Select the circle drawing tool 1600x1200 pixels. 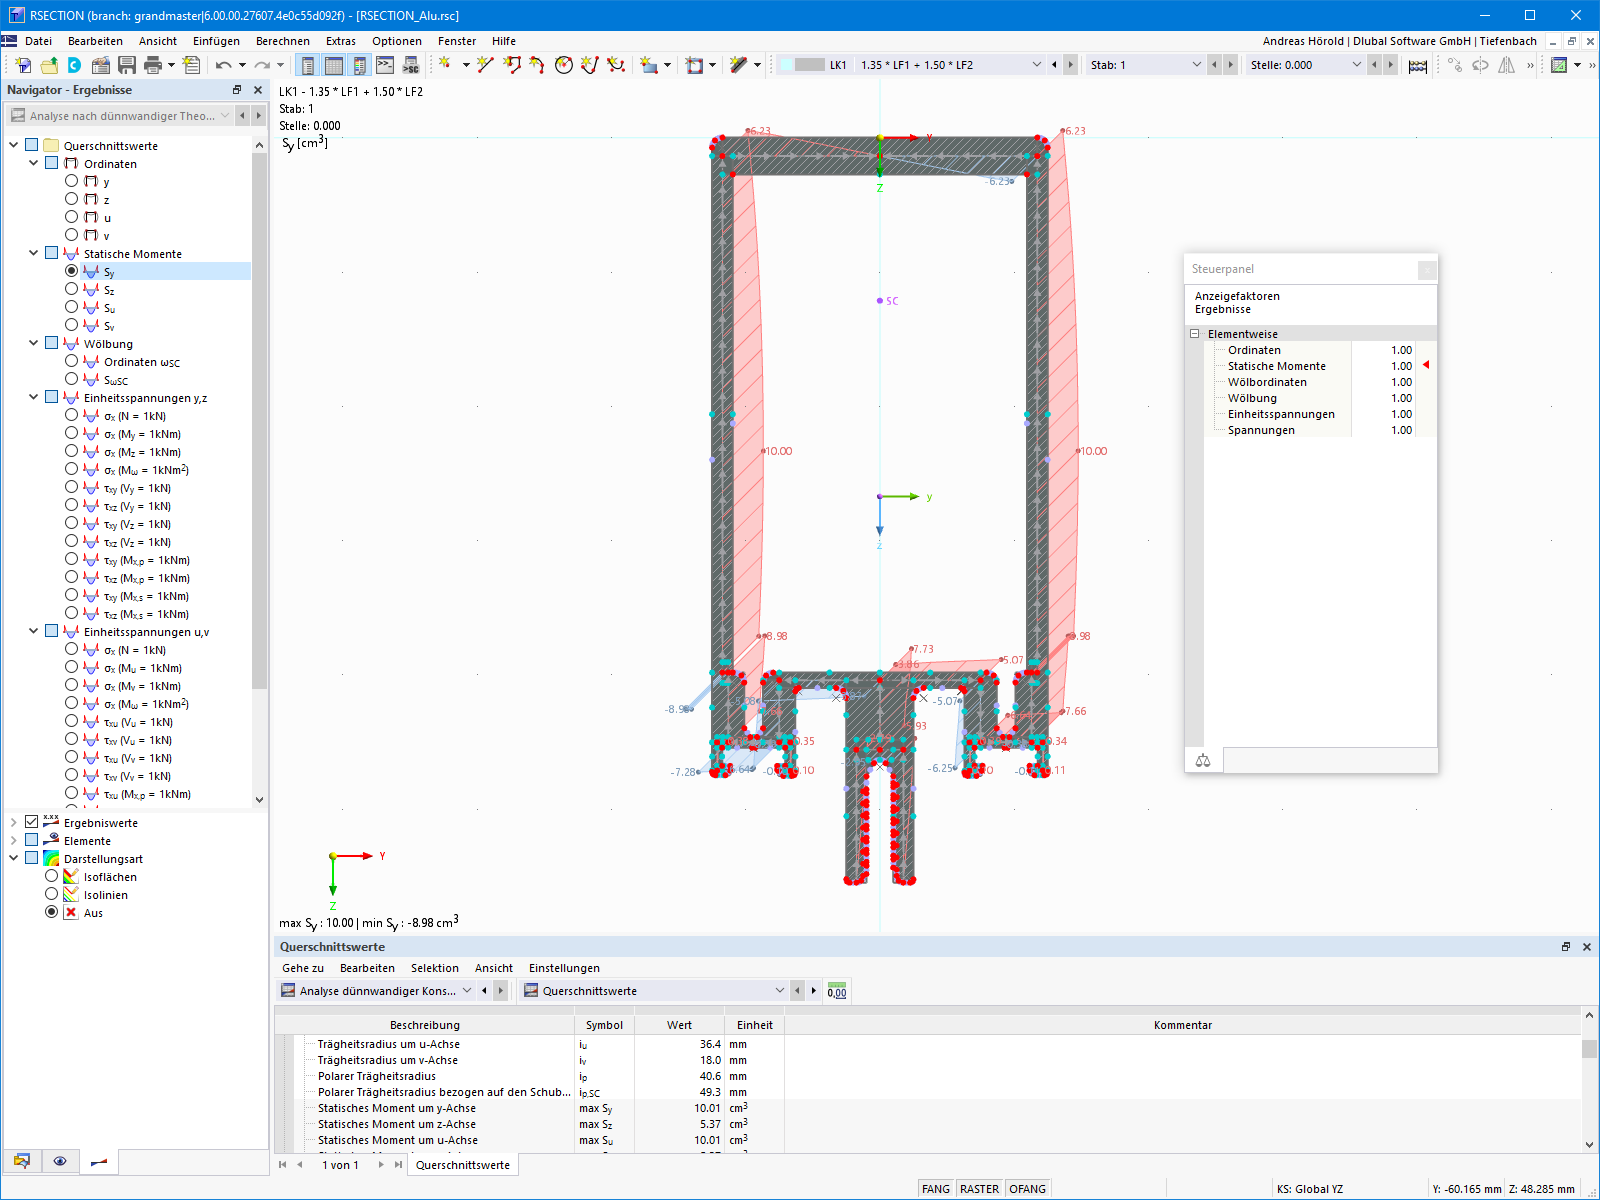pos(564,65)
